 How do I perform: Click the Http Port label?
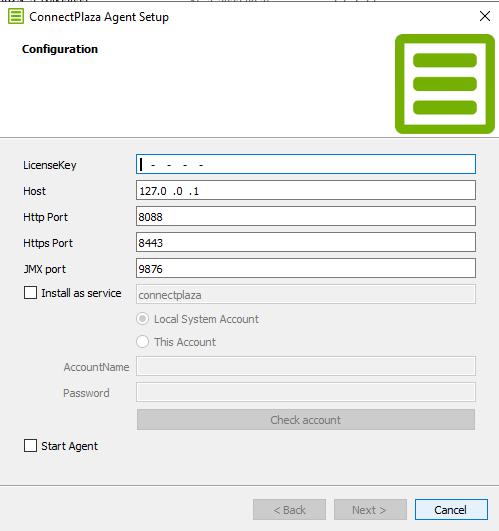[45, 217]
